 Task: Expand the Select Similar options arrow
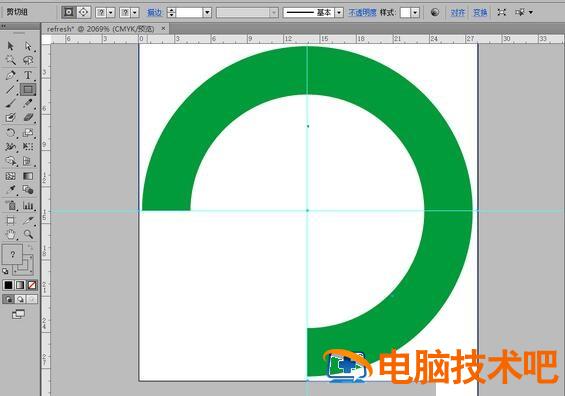click(531, 12)
